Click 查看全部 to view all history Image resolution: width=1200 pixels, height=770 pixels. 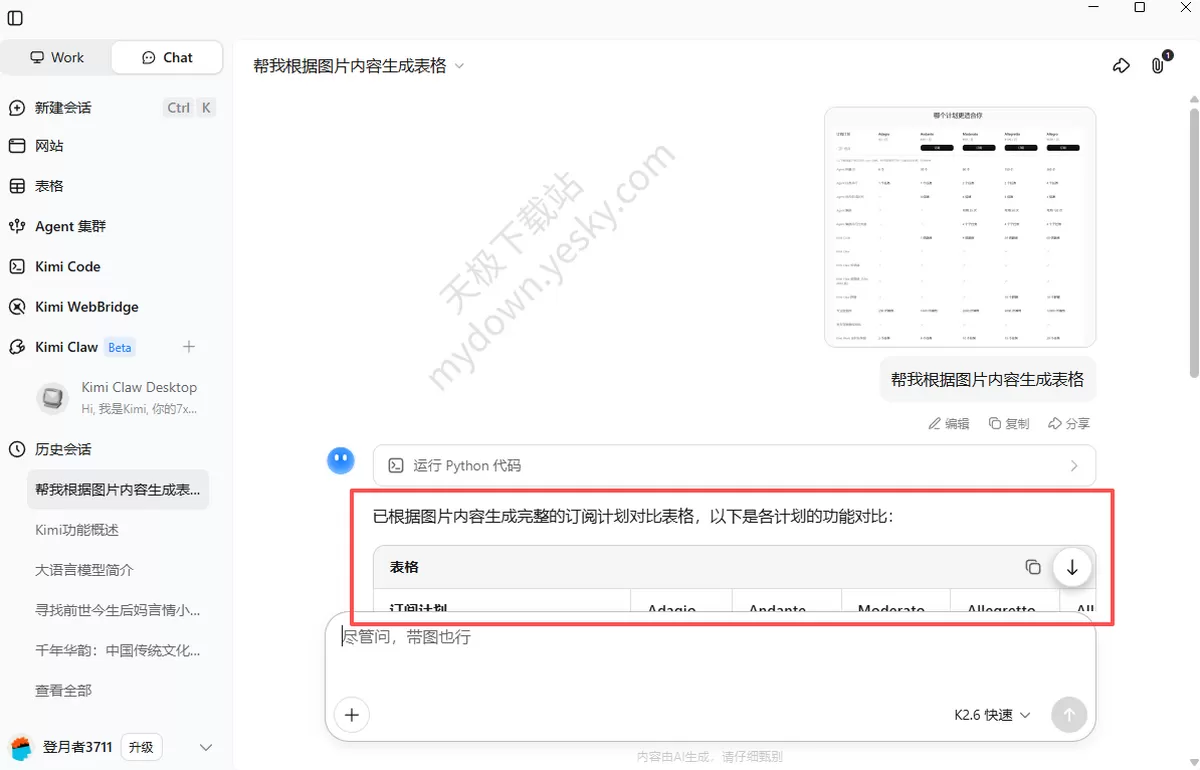click(x=64, y=691)
